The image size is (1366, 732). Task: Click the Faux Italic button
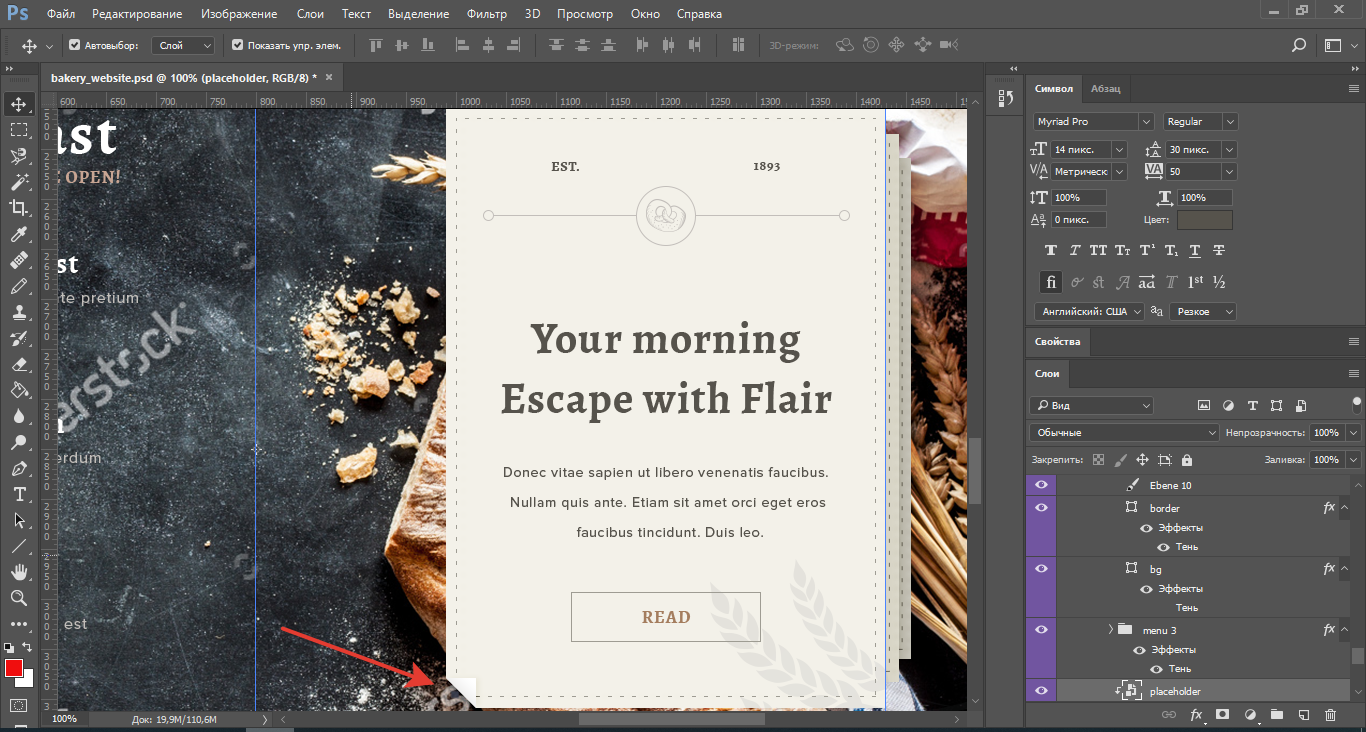(x=1075, y=250)
